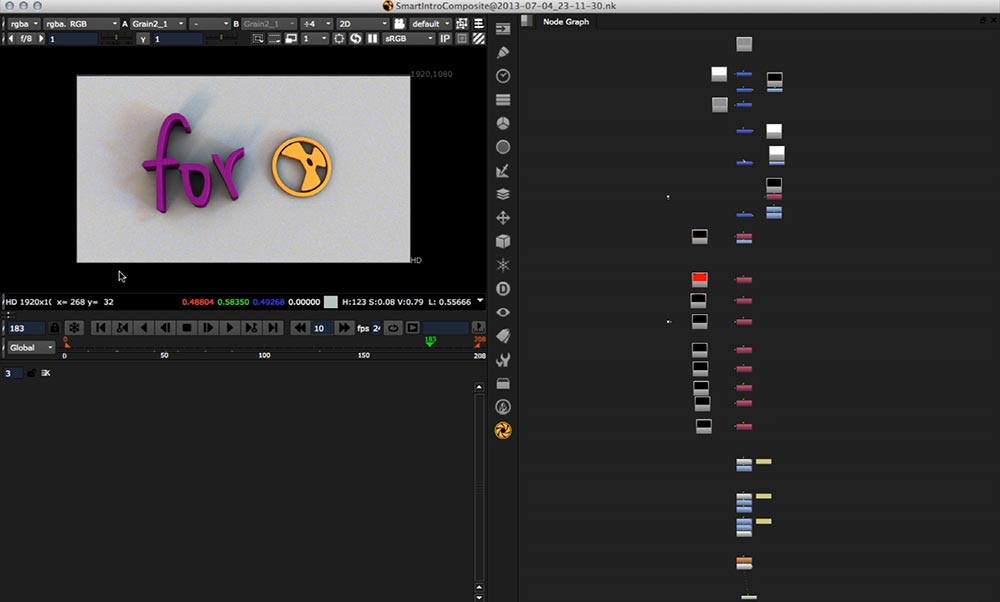Click the sampled color swatch in info bar
The width and height of the screenshot is (1000, 602).
(x=330, y=302)
